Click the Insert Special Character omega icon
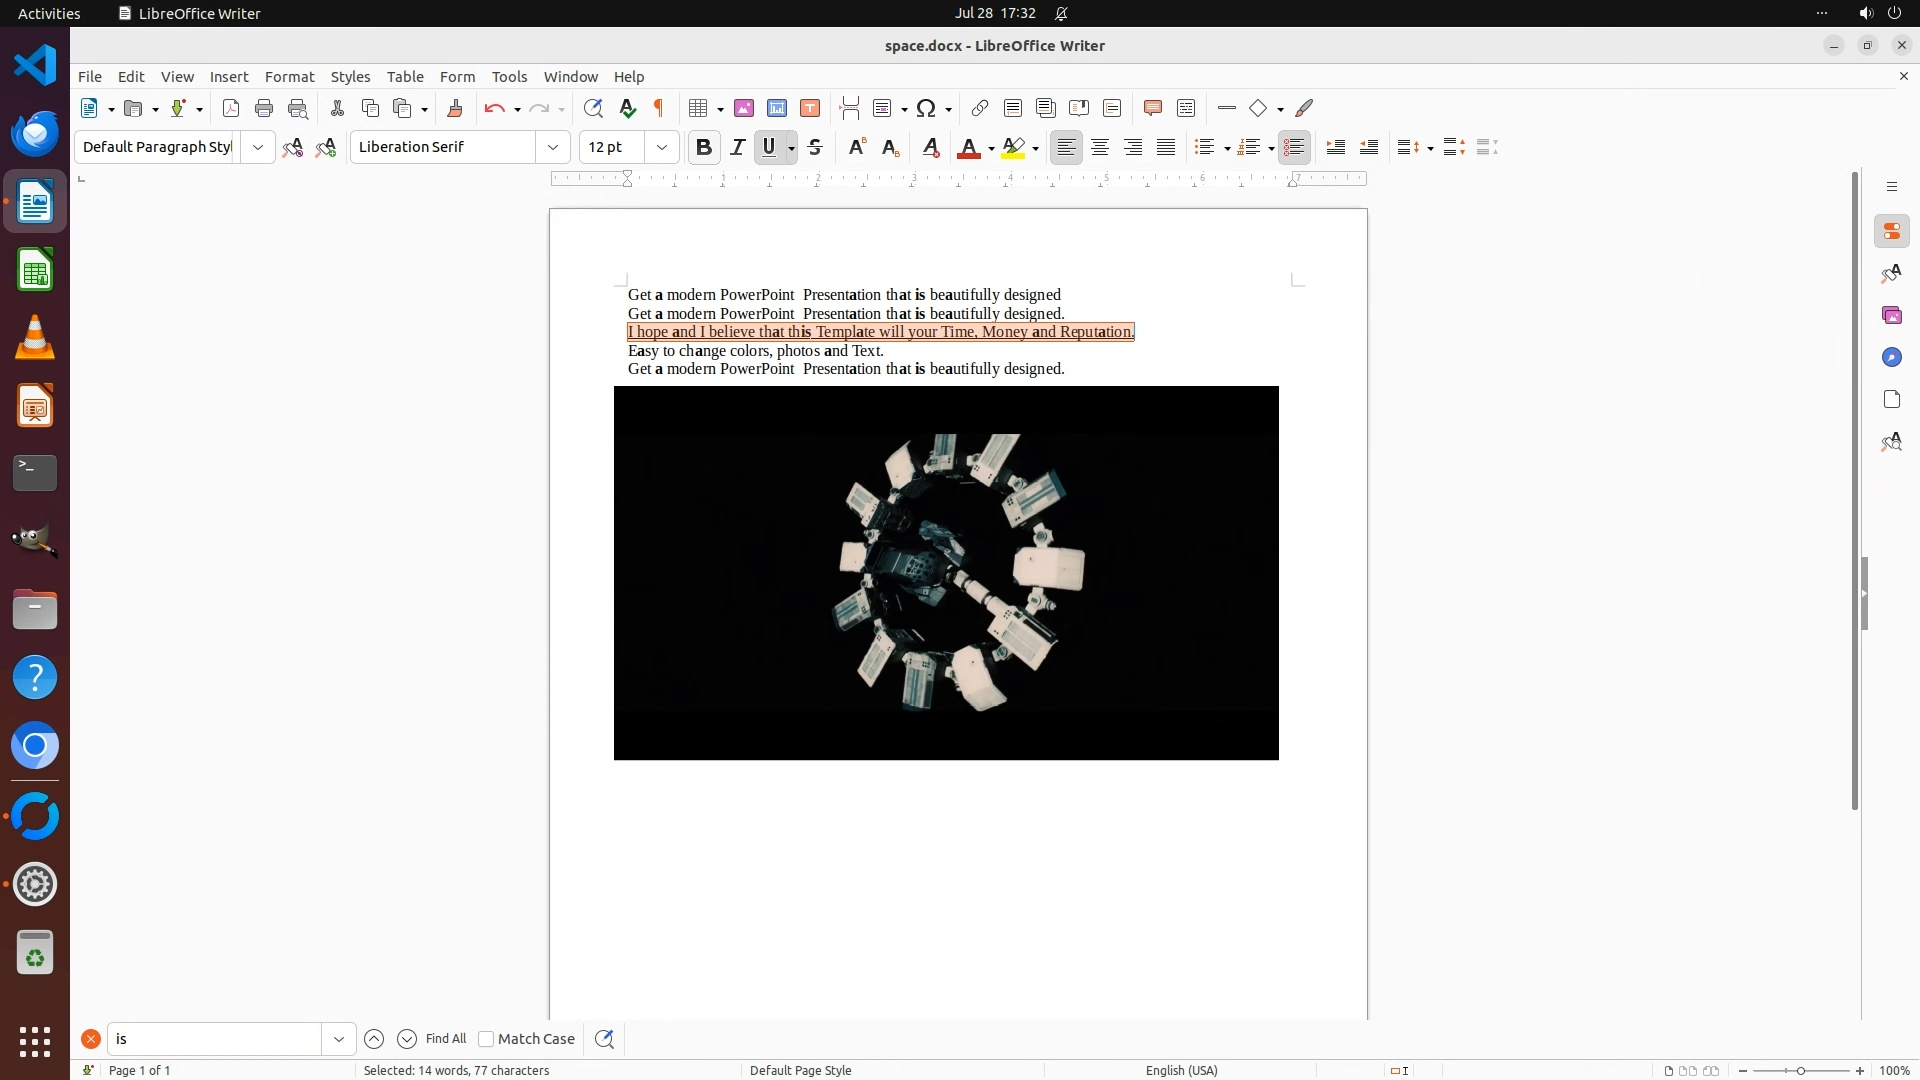 pos(926,108)
